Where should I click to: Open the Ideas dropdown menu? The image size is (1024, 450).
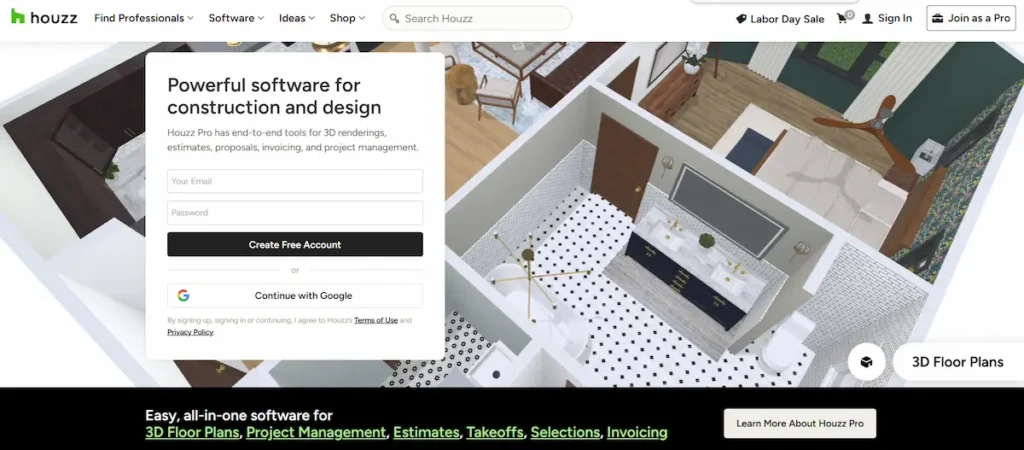pyautogui.click(x=297, y=18)
